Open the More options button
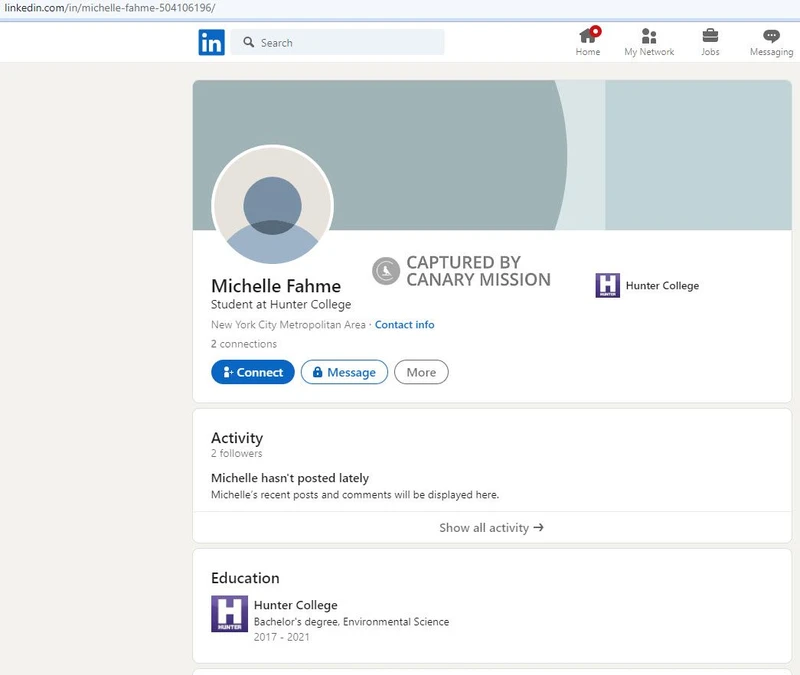The height and width of the screenshot is (675, 800). click(x=421, y=372)
